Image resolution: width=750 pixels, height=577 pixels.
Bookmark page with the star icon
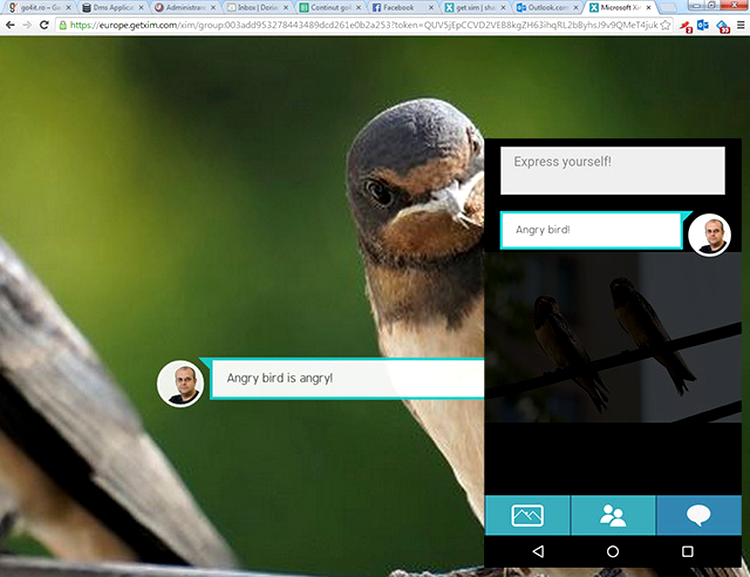(x=665, y=25)
